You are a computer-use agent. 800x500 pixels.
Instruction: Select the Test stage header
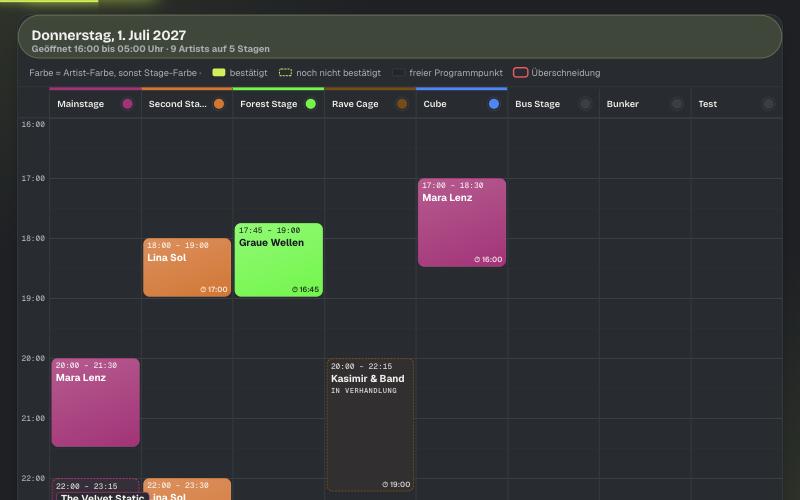click(x=736, y=104)
